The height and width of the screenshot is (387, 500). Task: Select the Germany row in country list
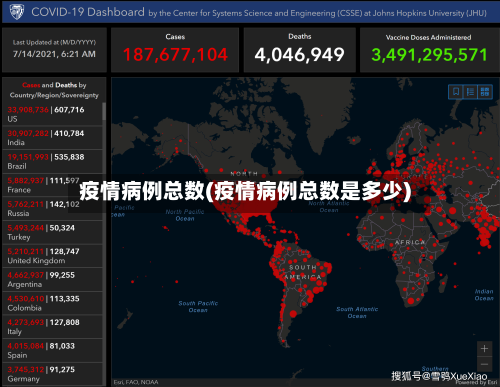(52, 374)
